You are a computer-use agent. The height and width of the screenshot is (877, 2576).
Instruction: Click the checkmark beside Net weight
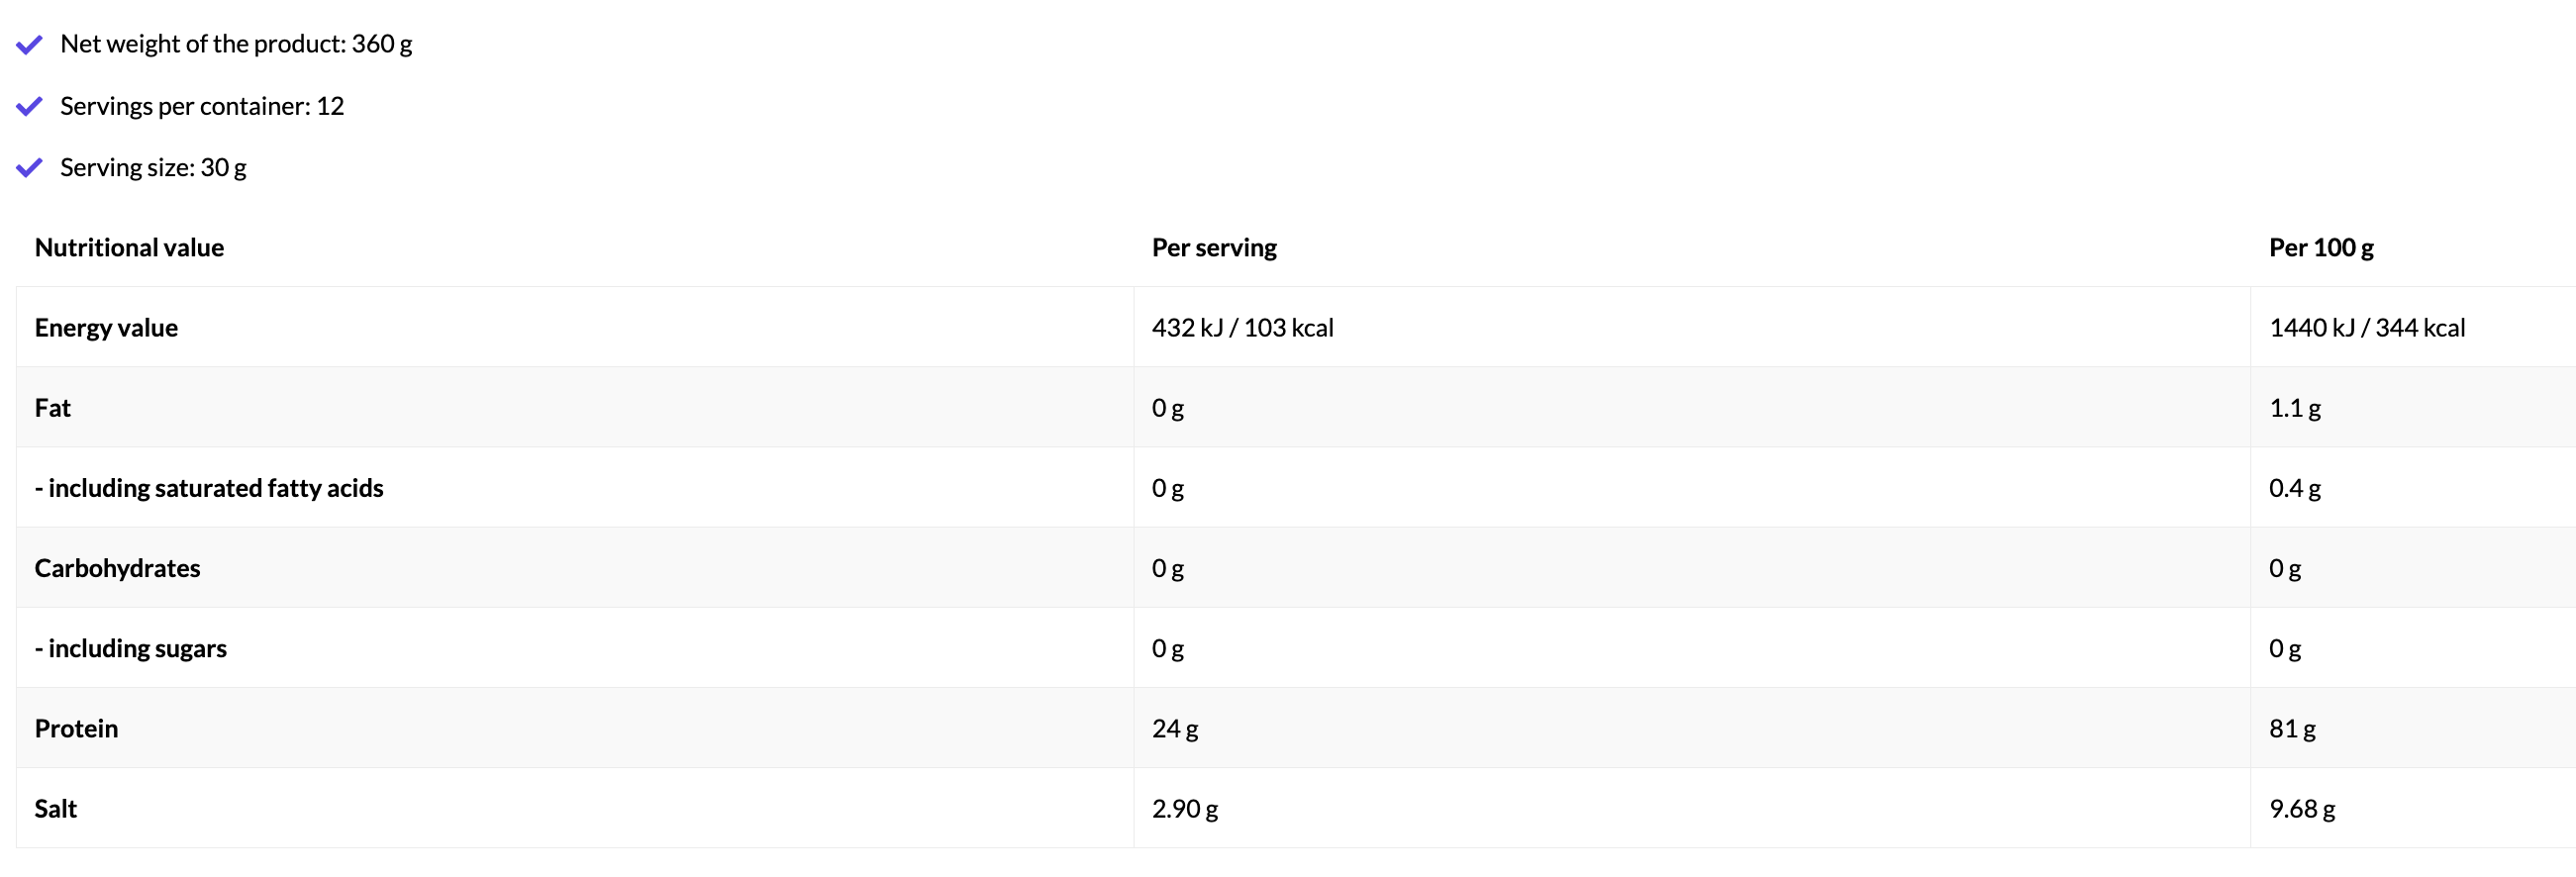click(30, 45)
